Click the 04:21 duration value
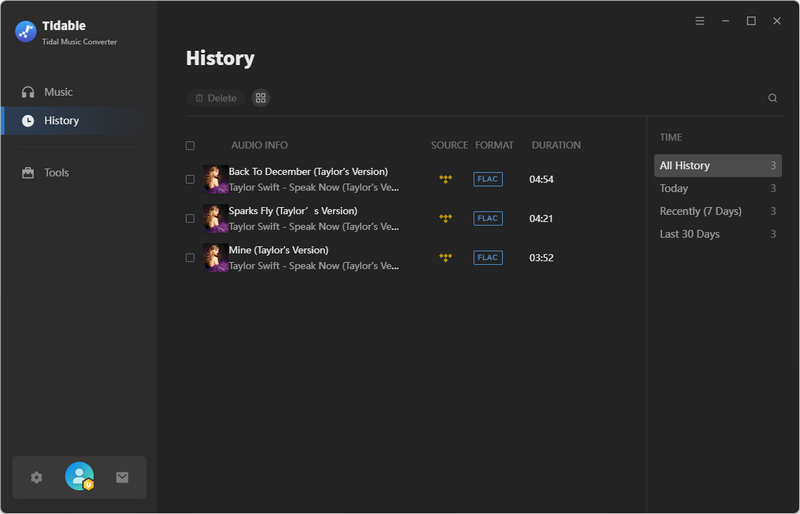Screen dimensions: 800x514 pyautogui.click(x=541, y=218)
